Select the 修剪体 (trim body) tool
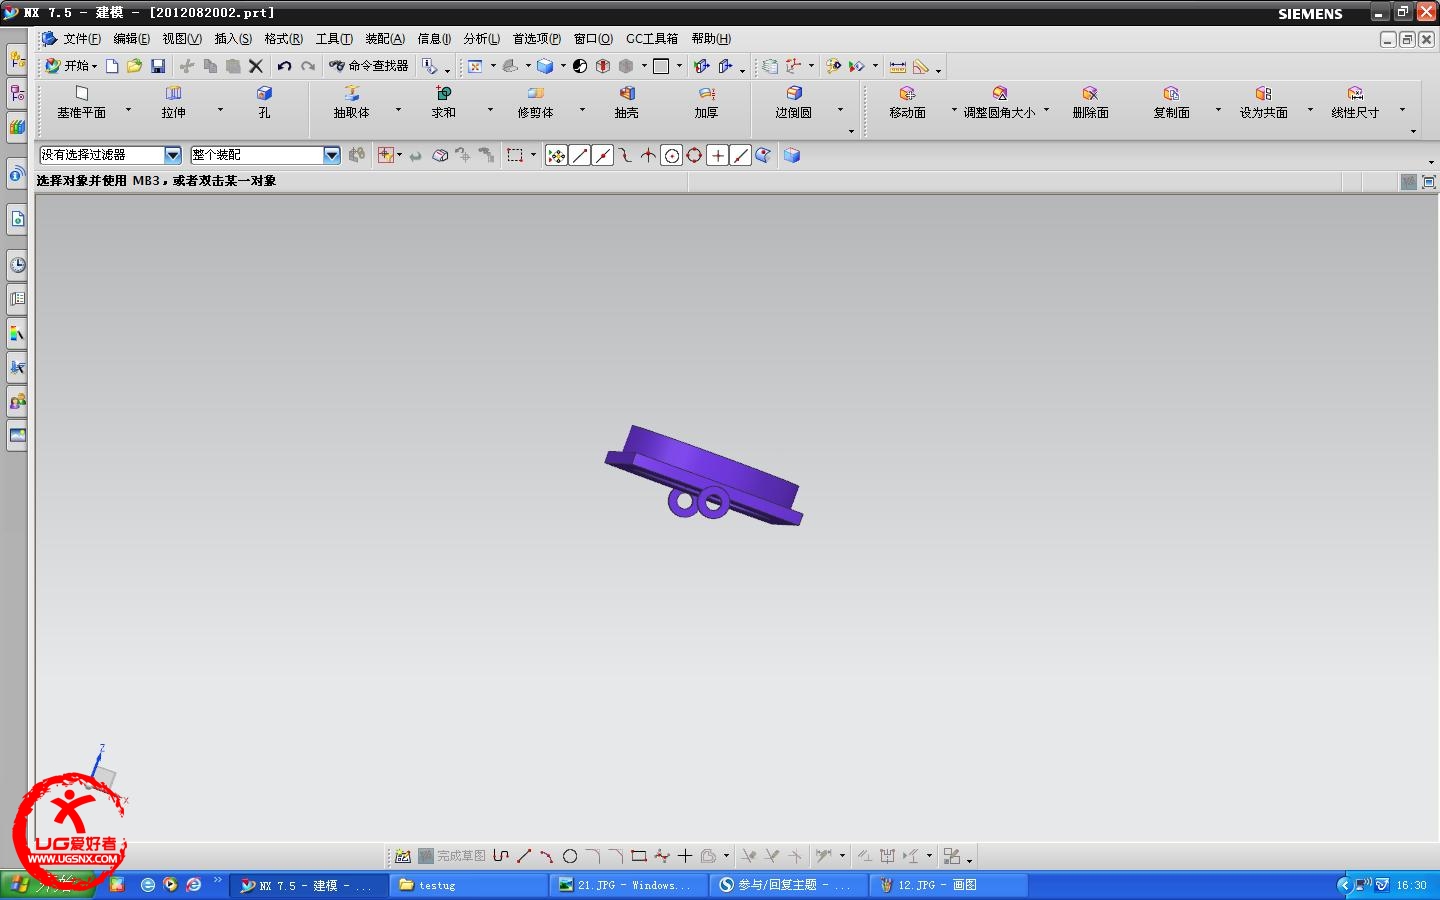This screenshot has height=900, width=1440. pos(535,103)
